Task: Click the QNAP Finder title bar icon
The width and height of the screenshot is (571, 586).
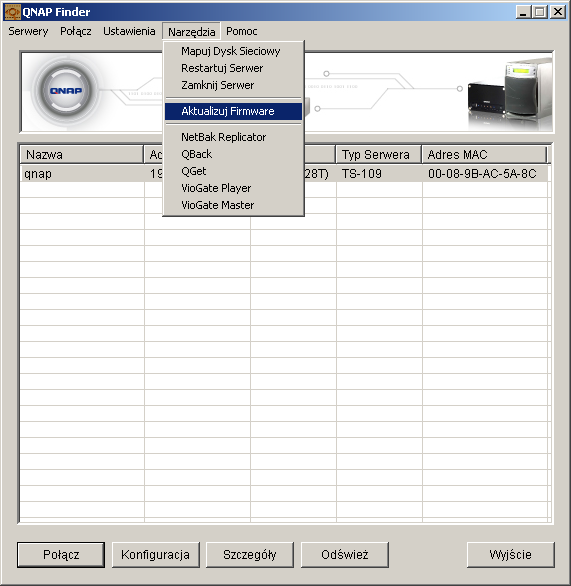Action: click(12, 12)
